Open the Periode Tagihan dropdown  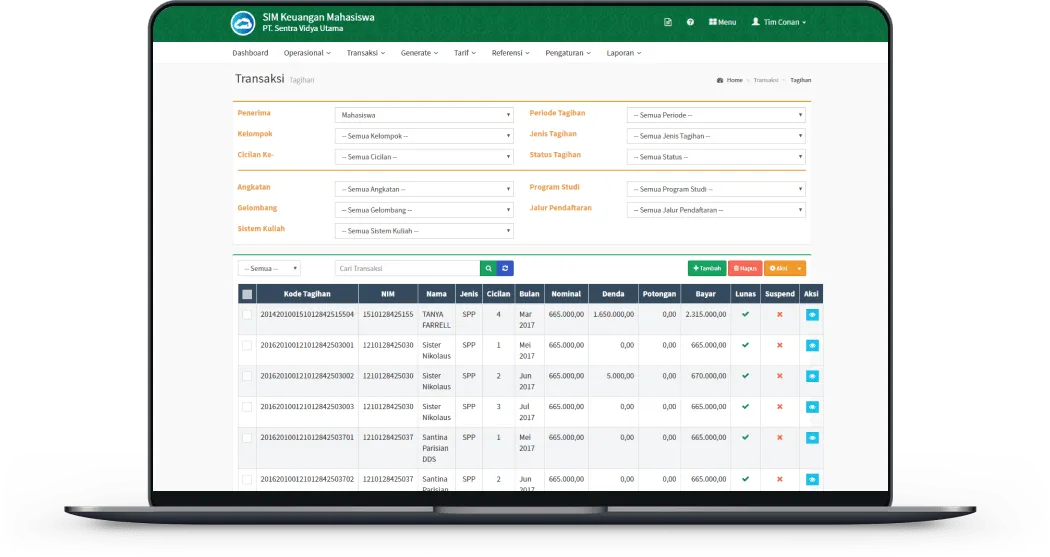[715, 115]
